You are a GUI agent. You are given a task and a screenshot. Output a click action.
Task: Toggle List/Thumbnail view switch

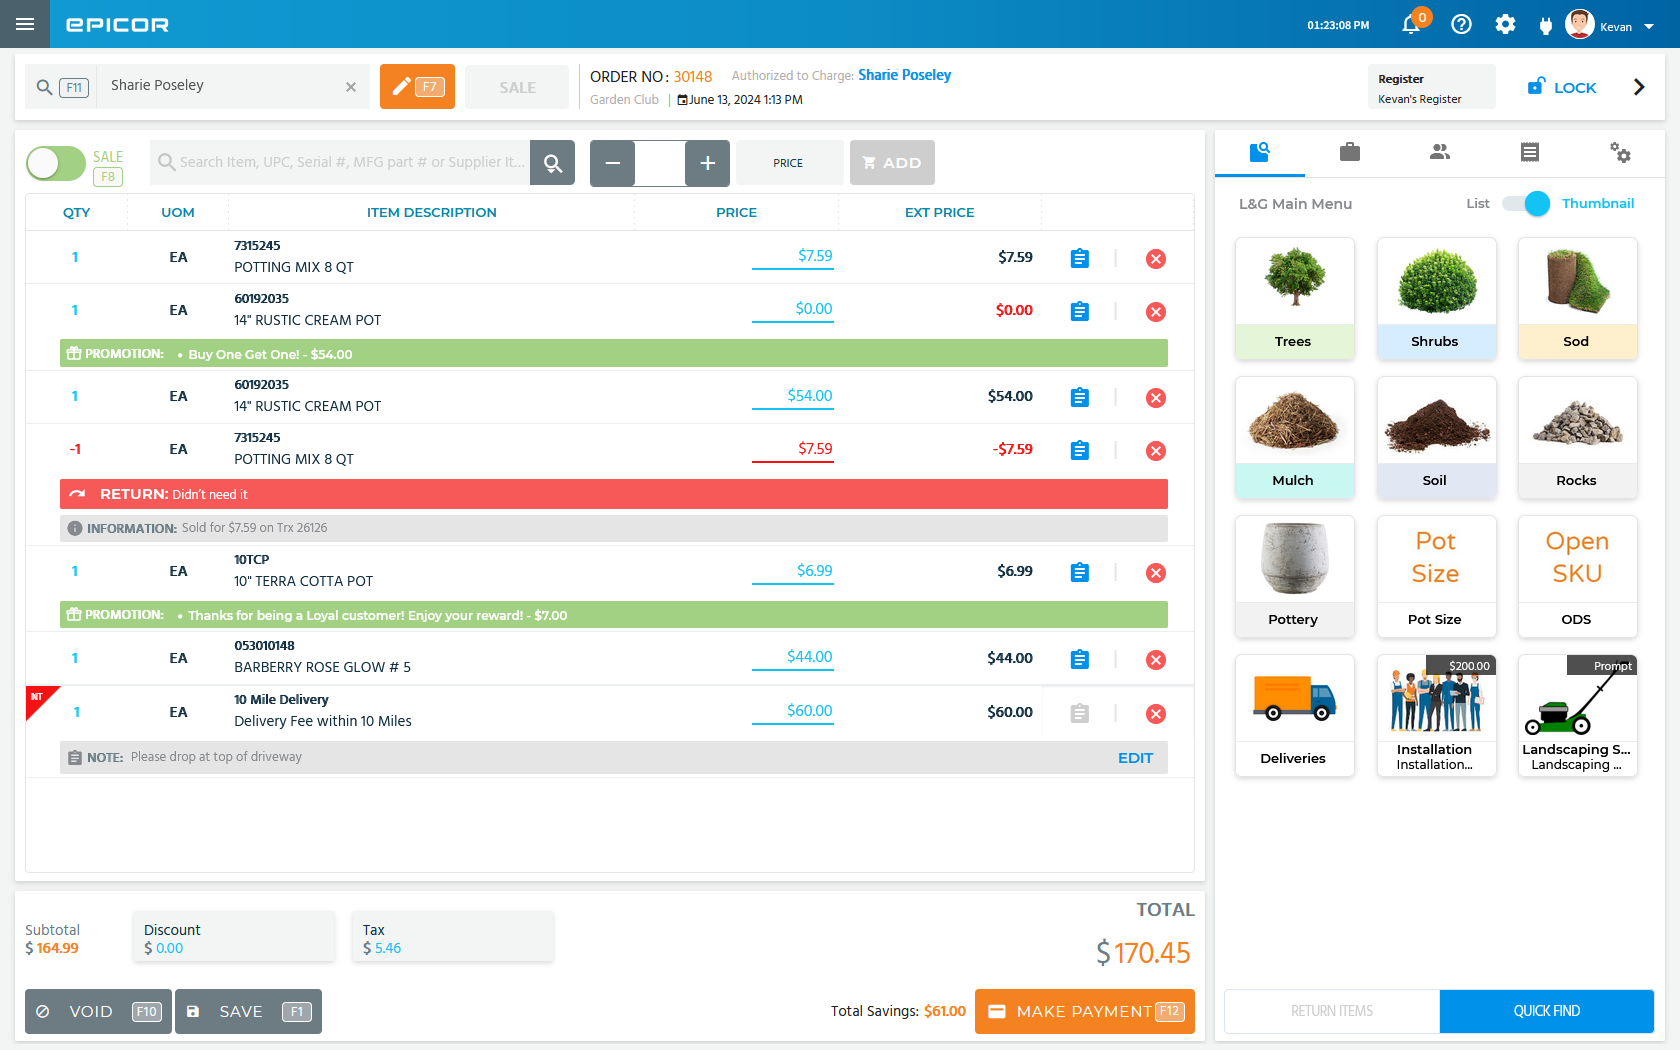(1526, 204)
